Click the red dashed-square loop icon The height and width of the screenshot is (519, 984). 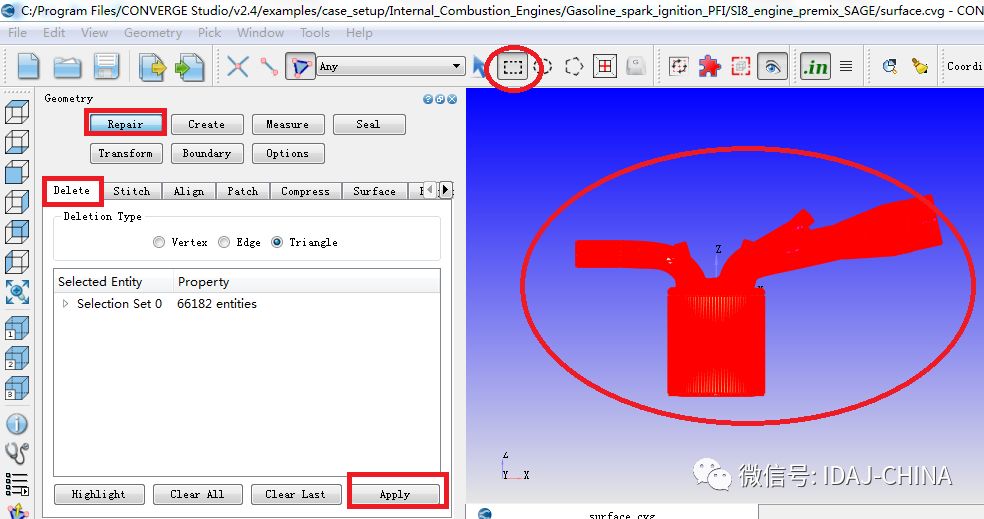678,66
